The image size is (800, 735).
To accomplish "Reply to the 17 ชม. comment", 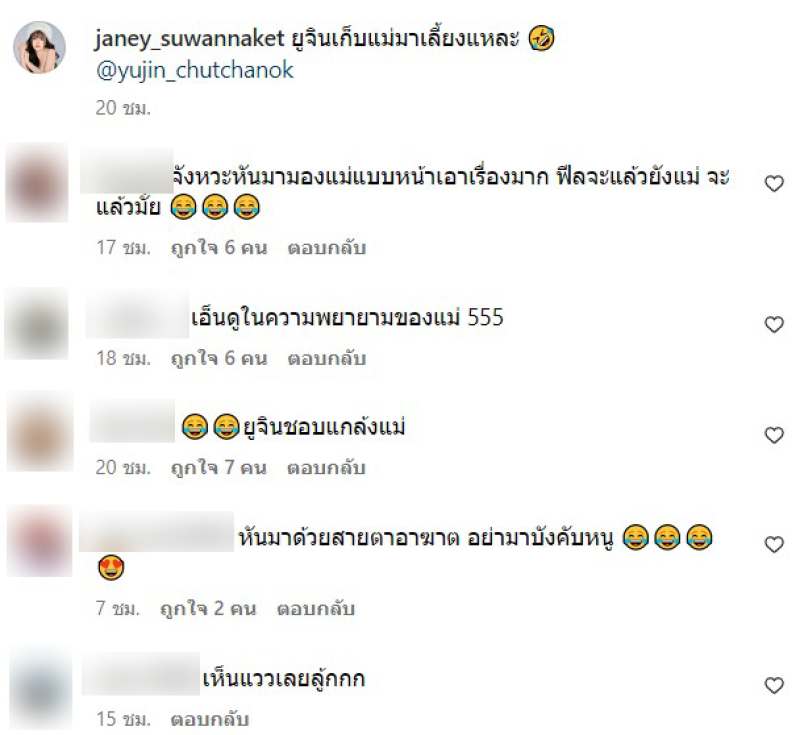I will click(327, 248).
